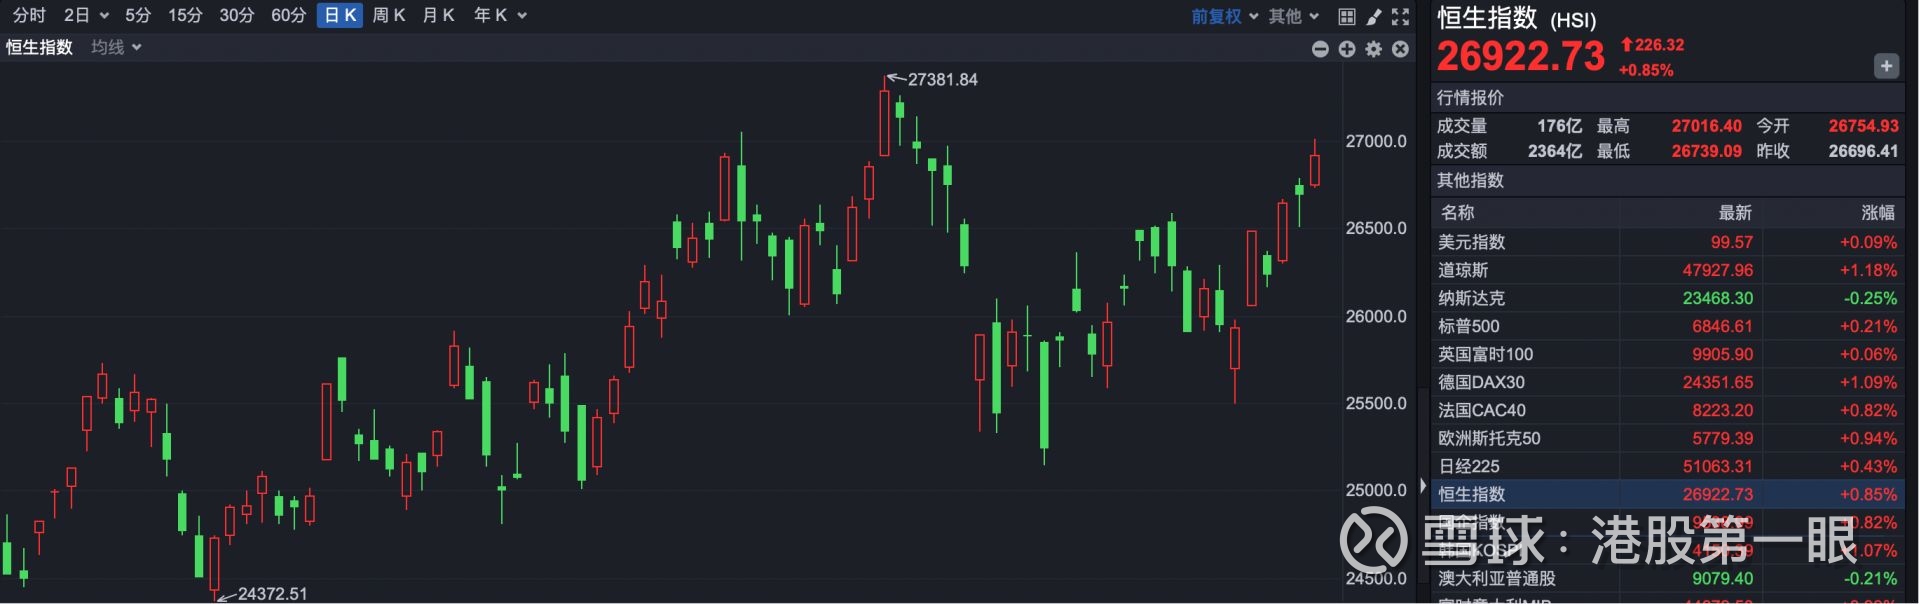The width and height of the screenshot is (1919, 604).
Task: Zoom in the chart with plus icon
Action: click(1347, 49)
